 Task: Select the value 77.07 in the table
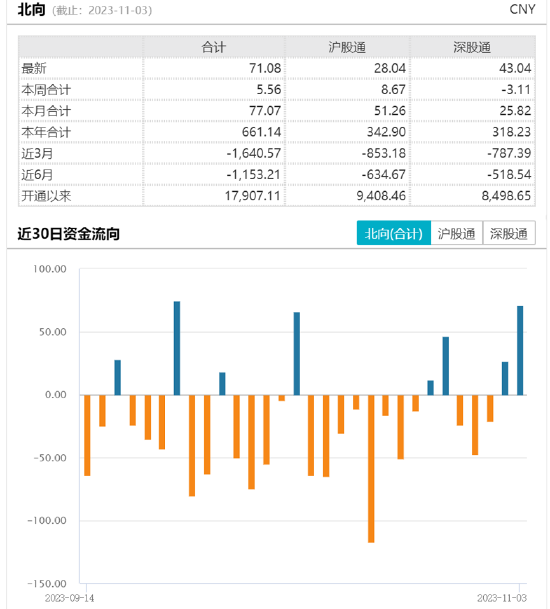[x=265, y=111]
